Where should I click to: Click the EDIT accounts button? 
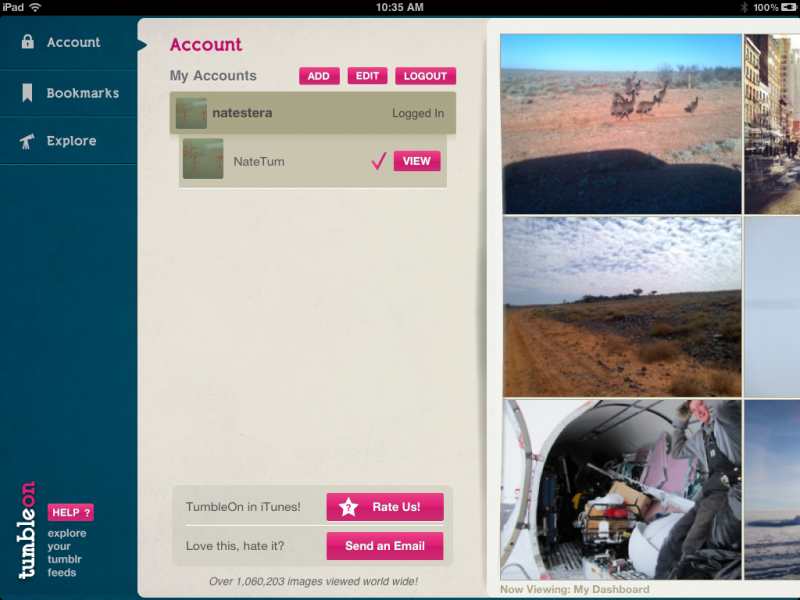[367, 76]
